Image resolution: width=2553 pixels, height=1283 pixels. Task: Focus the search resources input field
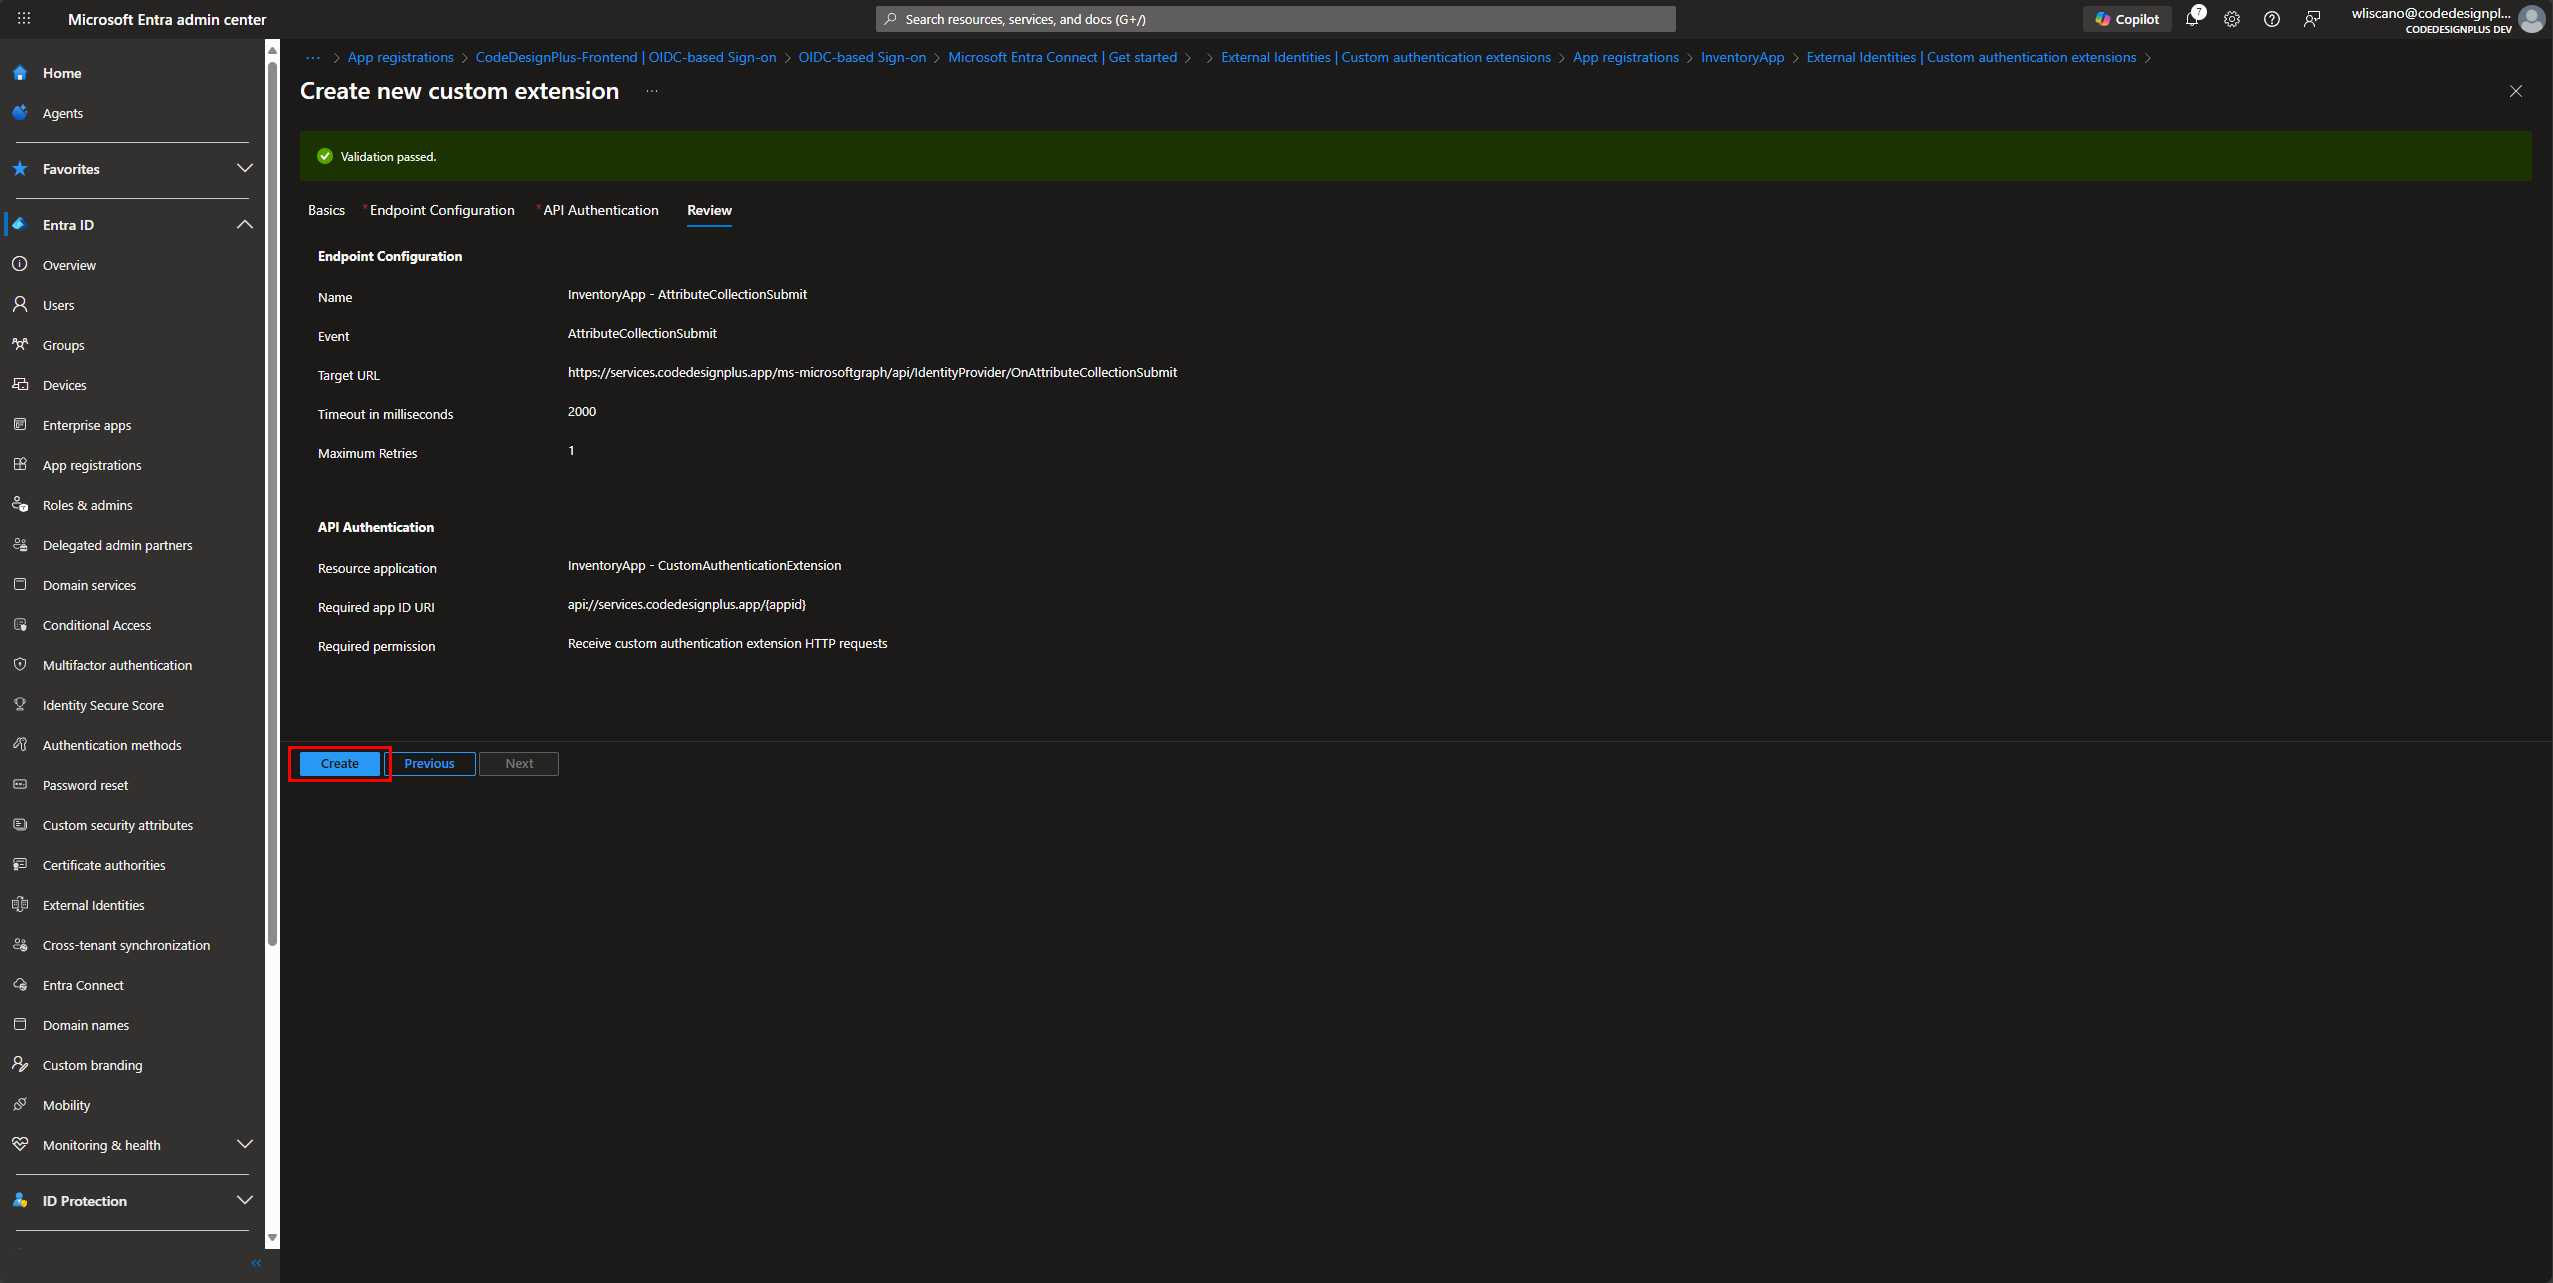1275,19
